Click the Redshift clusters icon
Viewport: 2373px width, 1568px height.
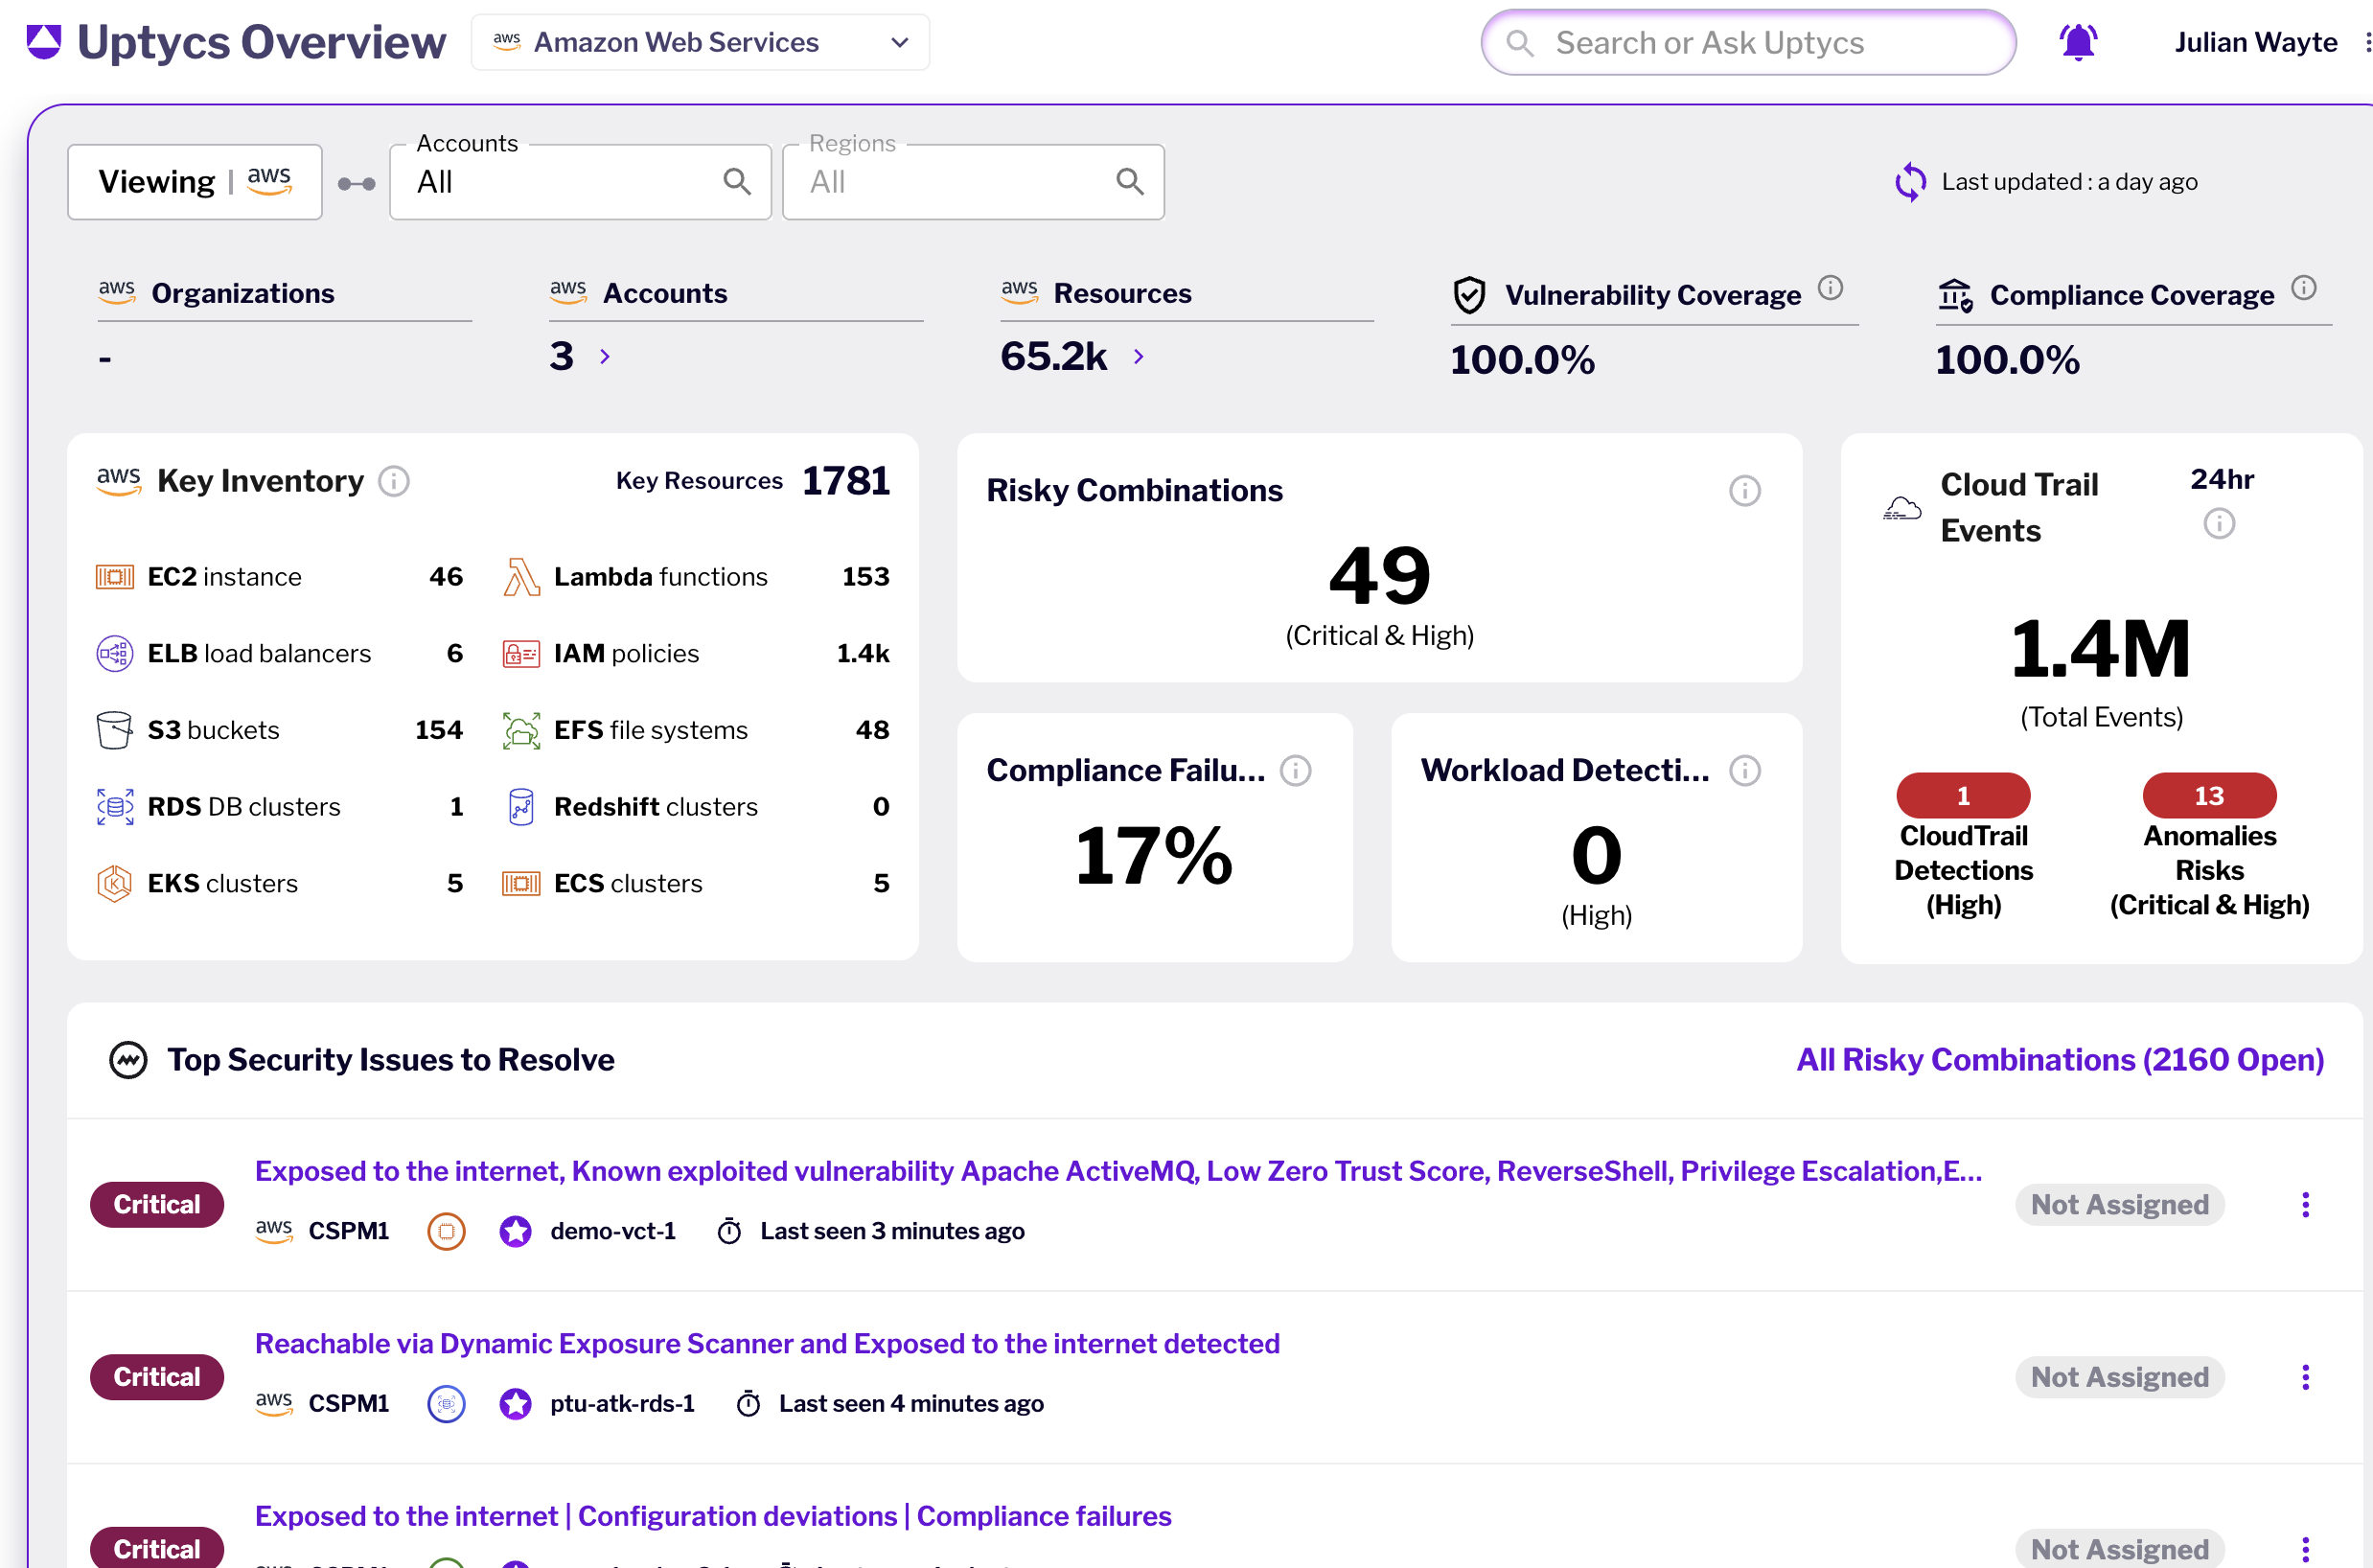click(x=521, y=807)
